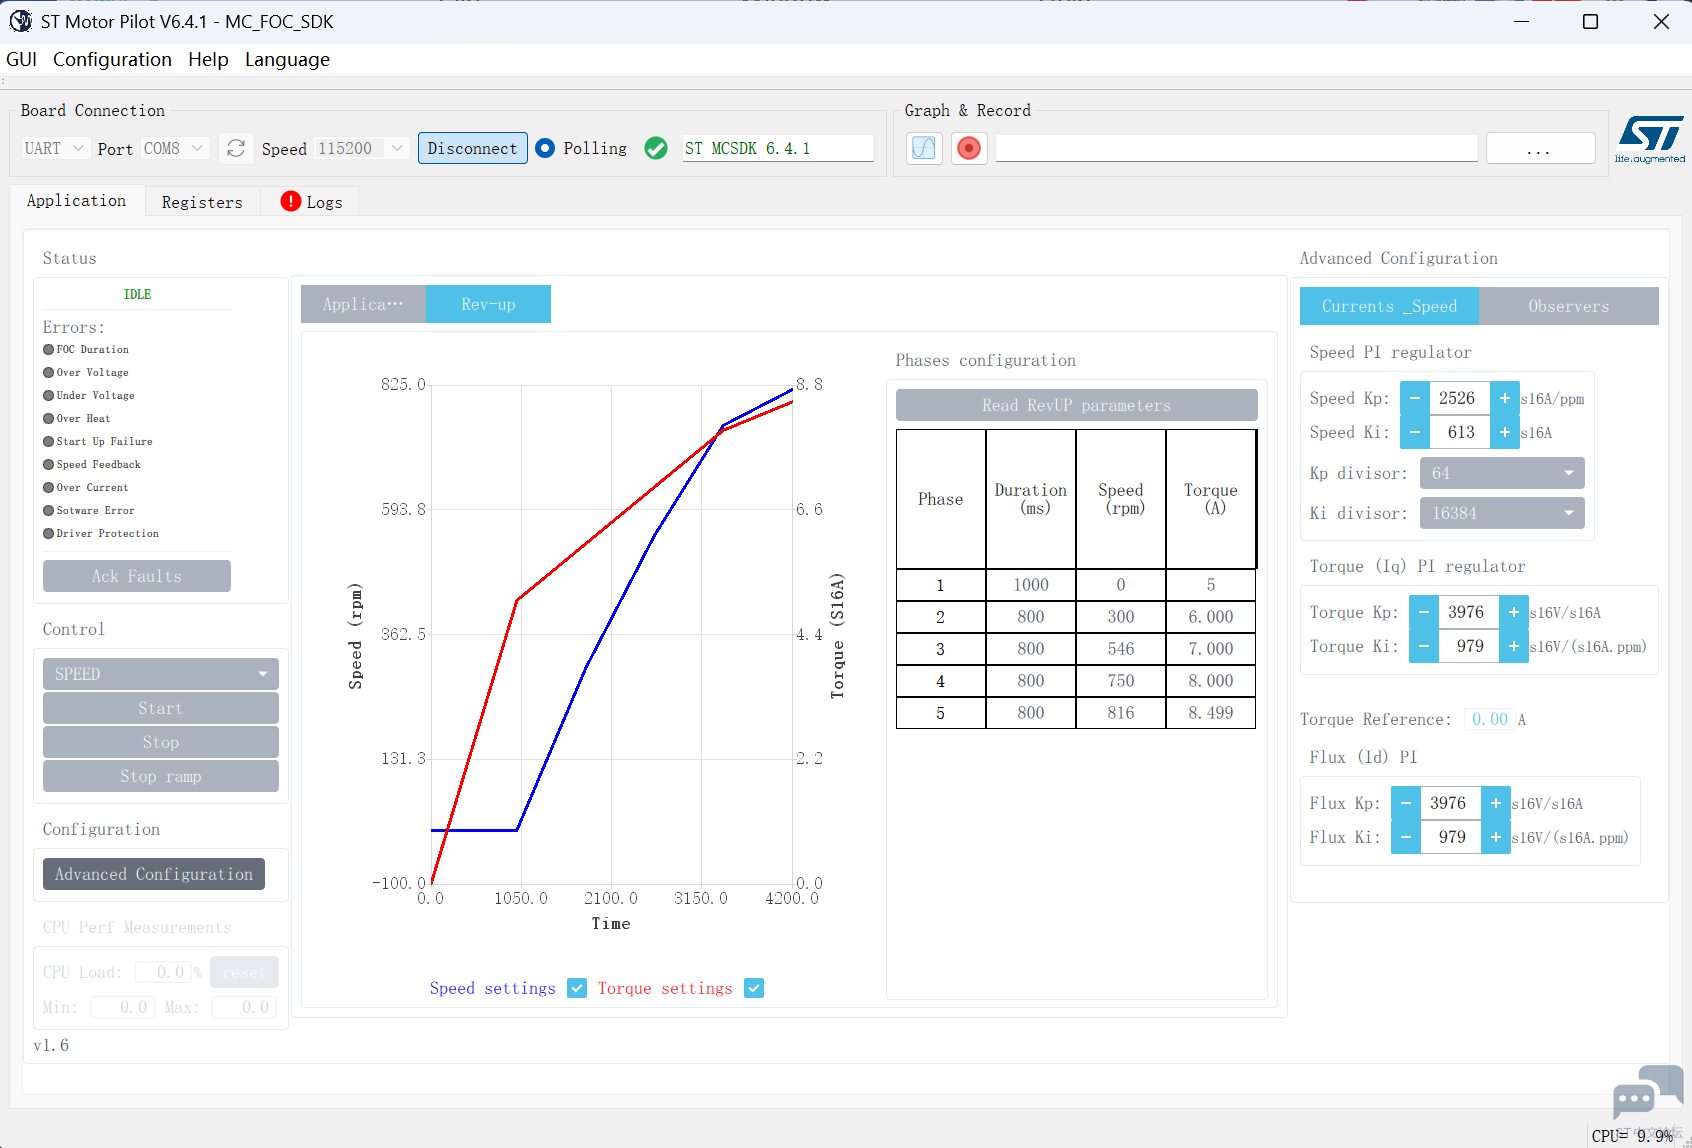Image resolution: width=1692 pixels, height=1148 pixels.
Task: Switch to the Observers tab
Action: point(1568,306)
